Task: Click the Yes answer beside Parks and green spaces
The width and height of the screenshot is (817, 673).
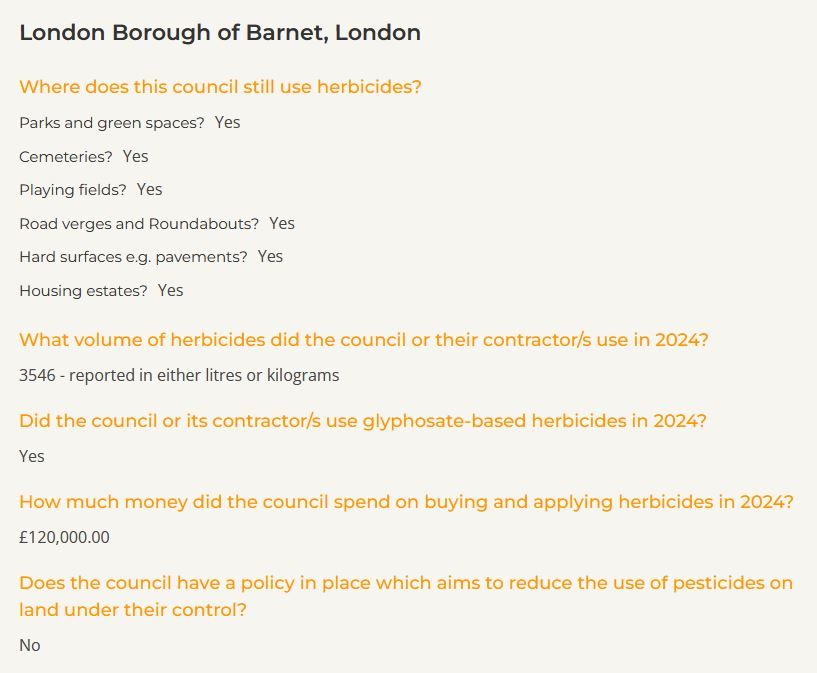Action: [227, 123]
